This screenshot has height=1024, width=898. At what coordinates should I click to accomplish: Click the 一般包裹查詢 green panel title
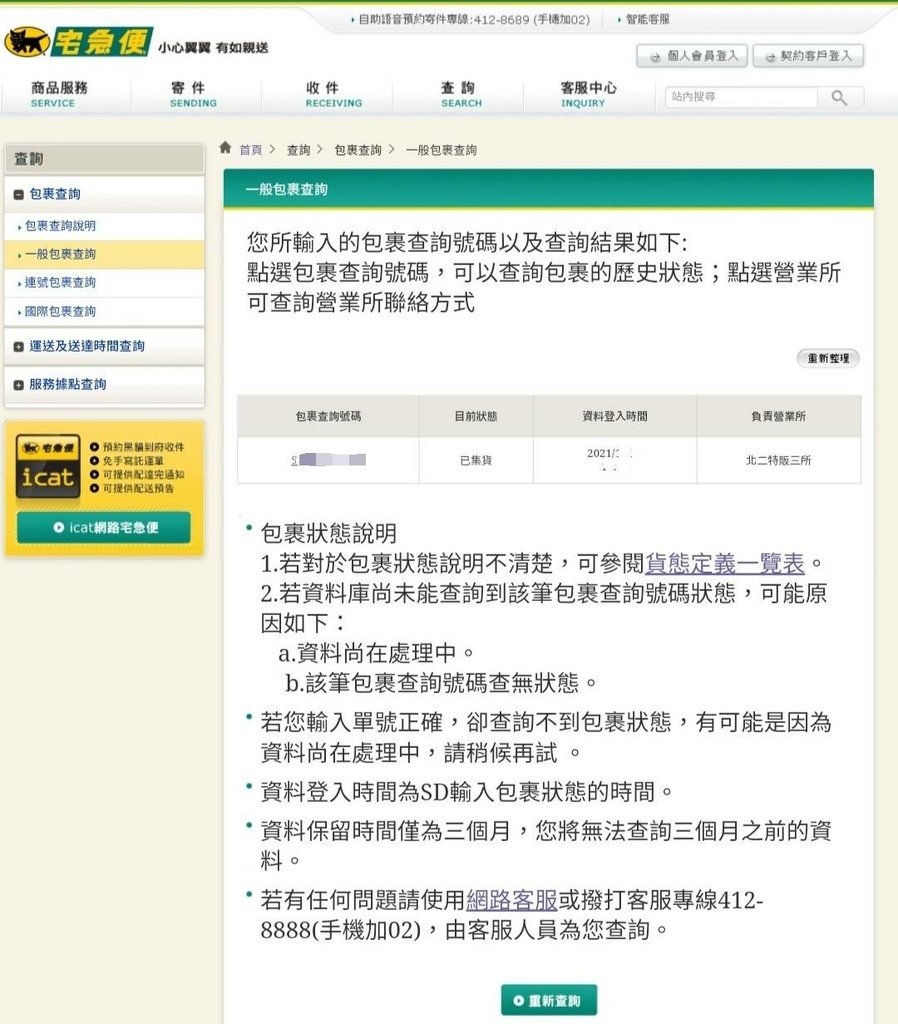287,190
